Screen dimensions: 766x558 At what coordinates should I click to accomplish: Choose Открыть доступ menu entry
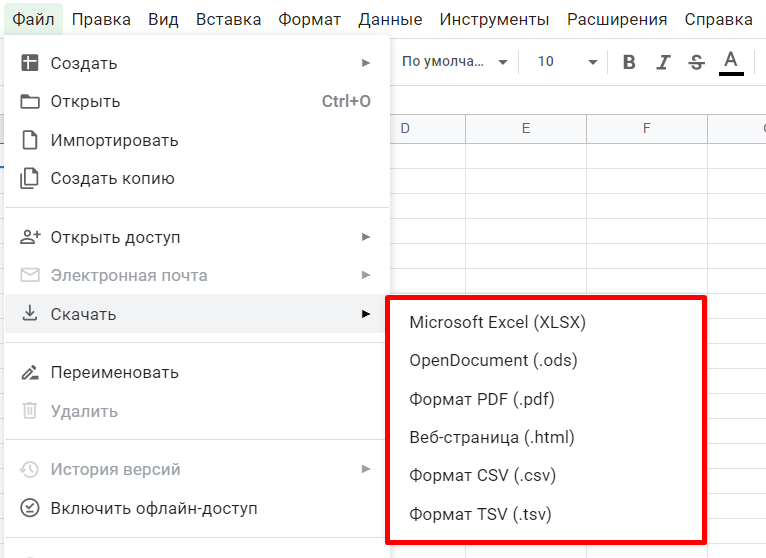[197, 237]
